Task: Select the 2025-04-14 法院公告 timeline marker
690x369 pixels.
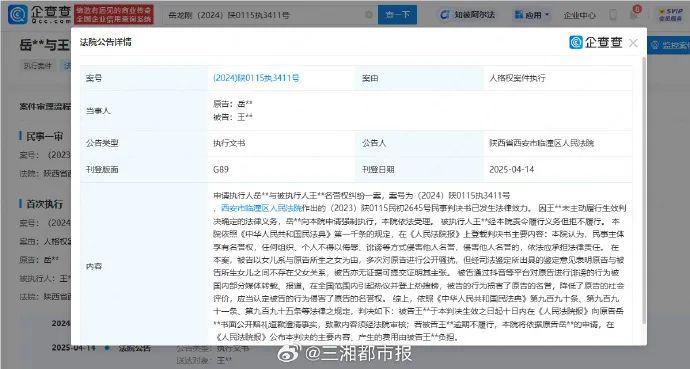Action: [107, 348]
